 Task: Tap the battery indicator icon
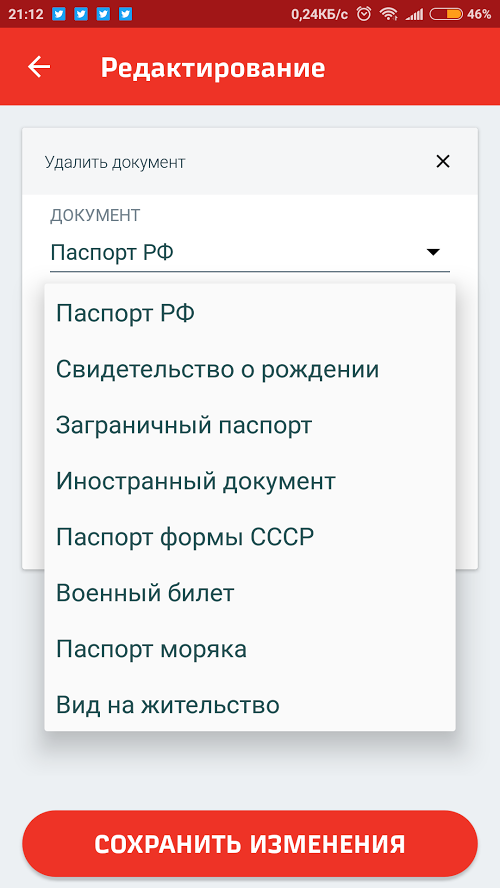[446, 14]
